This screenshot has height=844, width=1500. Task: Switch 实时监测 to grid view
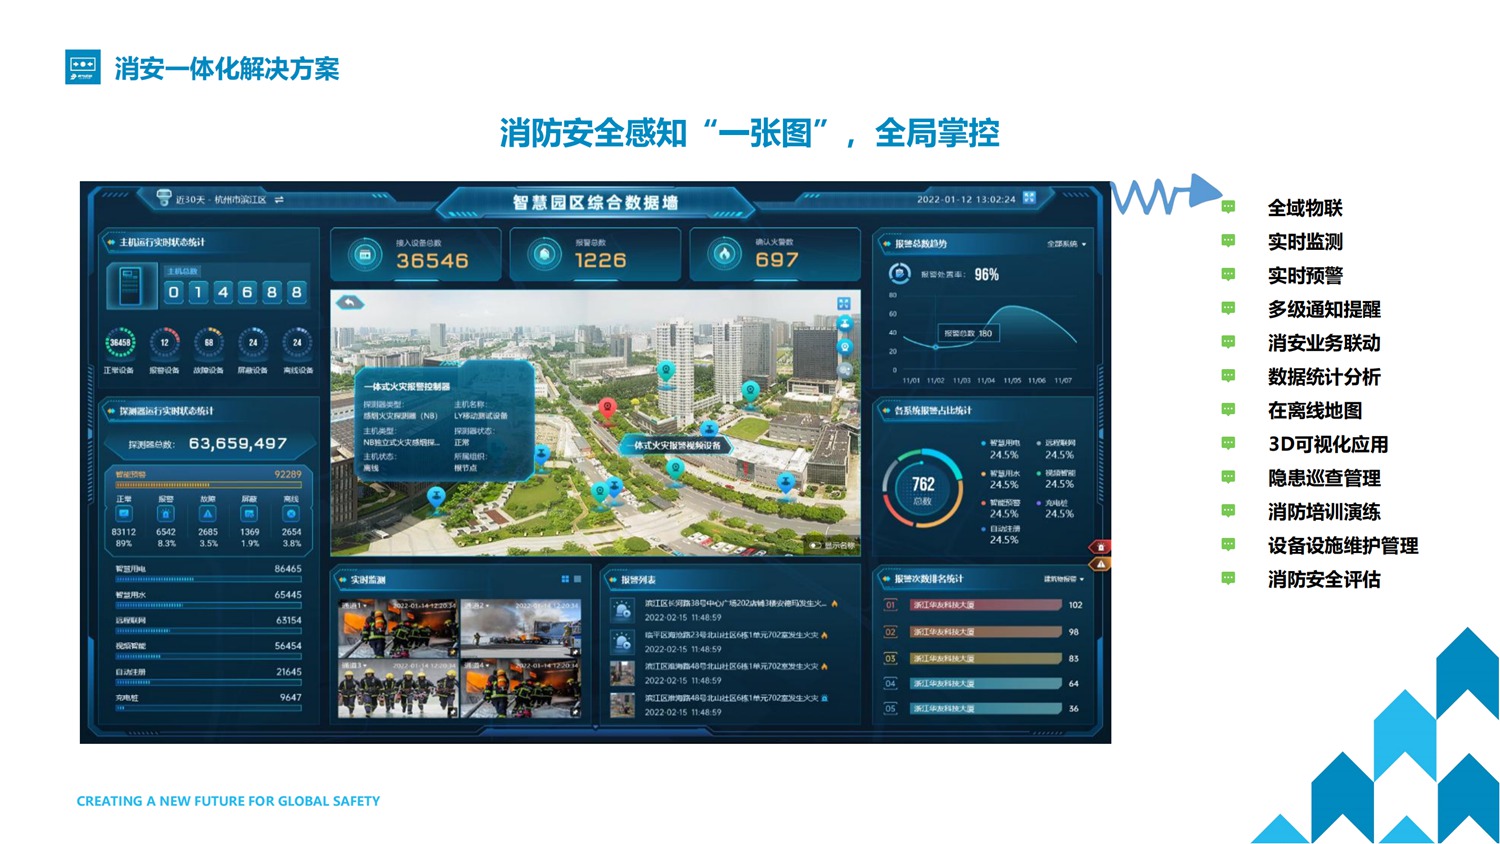coord(565,579)
